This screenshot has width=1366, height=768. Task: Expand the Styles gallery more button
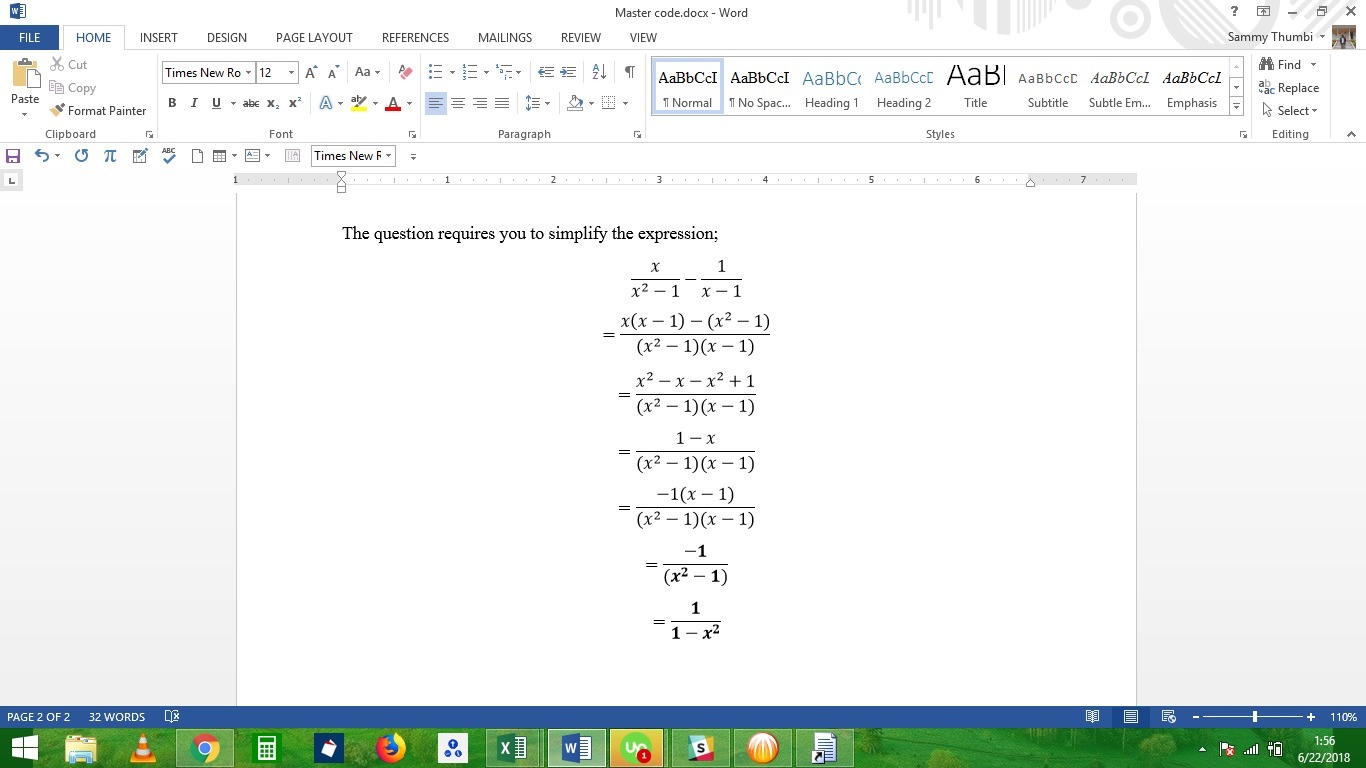[x=1237, y=106]
